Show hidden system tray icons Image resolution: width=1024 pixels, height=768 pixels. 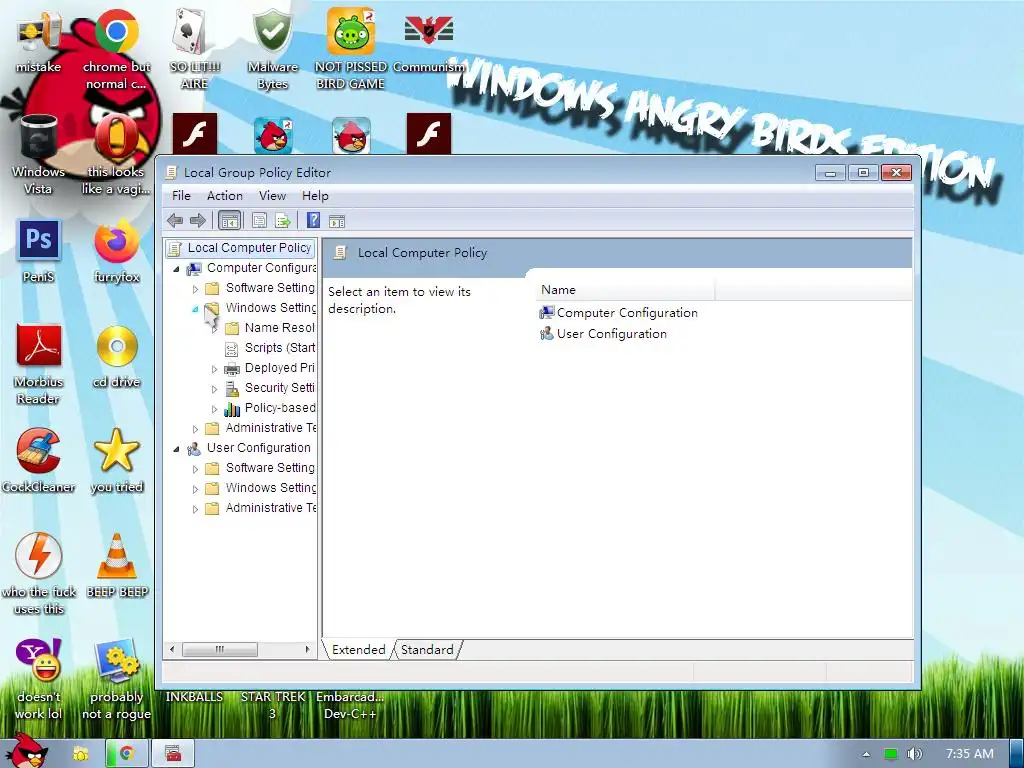867,754
